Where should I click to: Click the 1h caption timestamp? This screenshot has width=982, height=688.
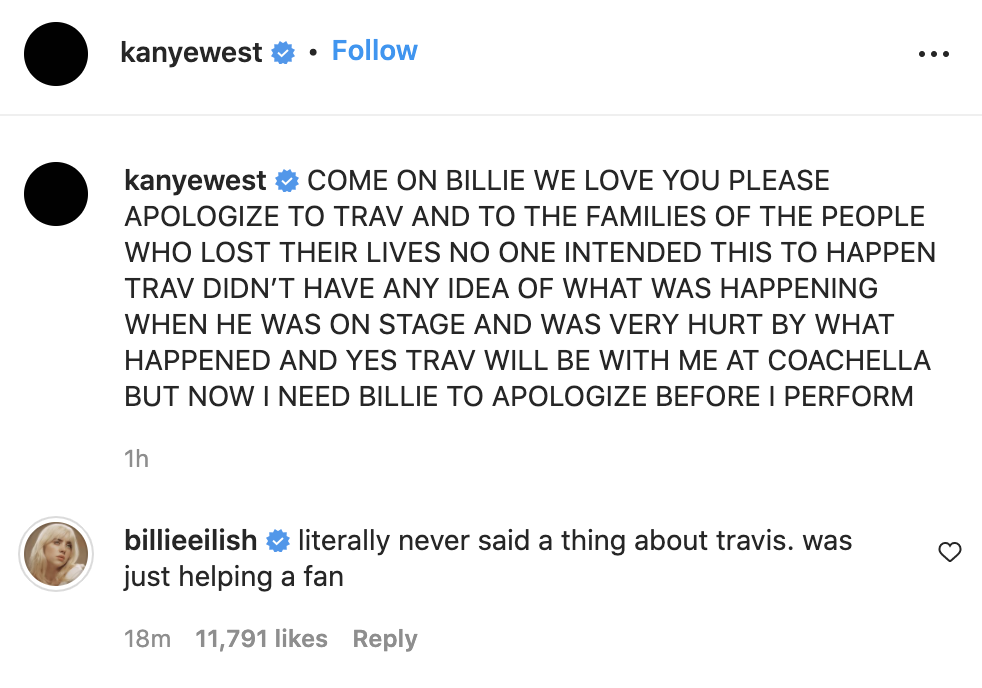click(x=136, y=459)
